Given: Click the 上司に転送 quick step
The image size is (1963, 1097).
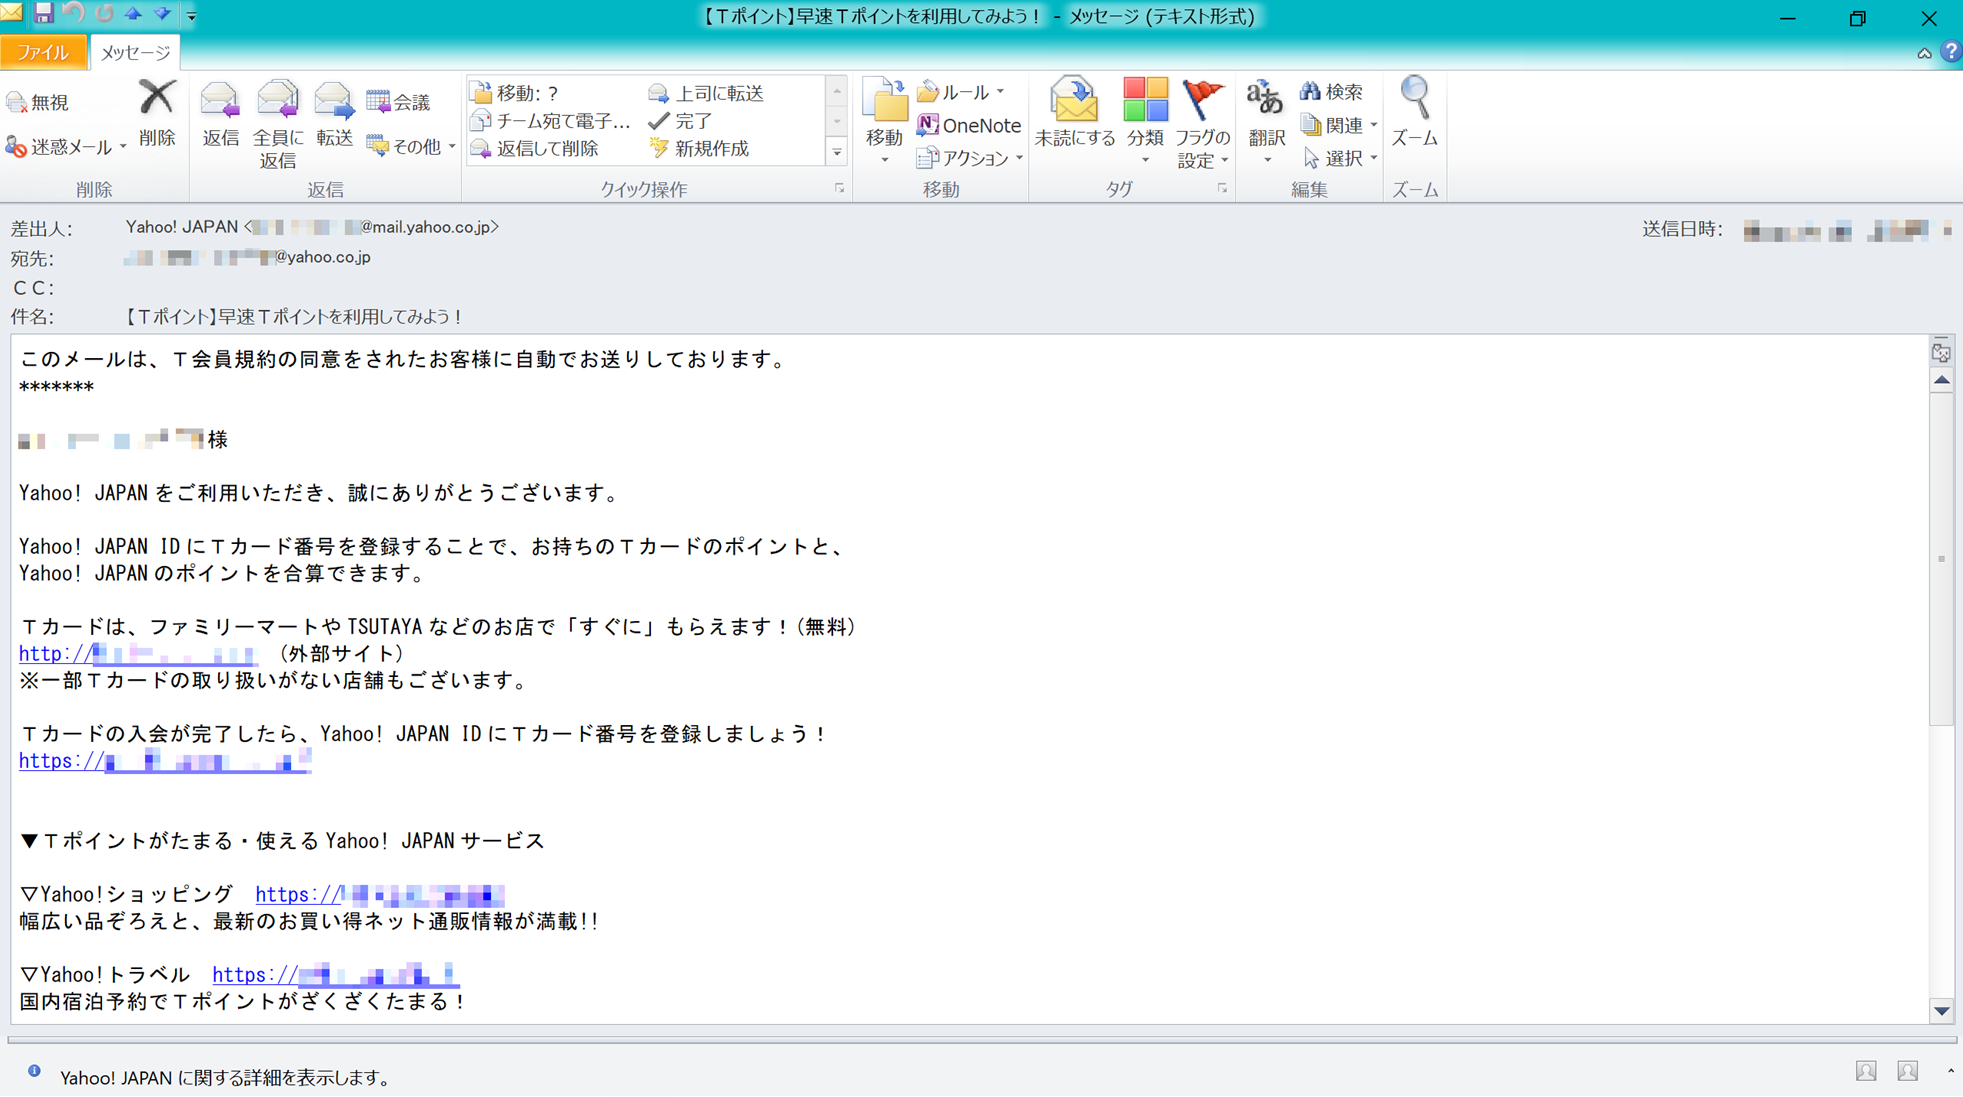Looking at the screenshot, I should pos(711,92).
